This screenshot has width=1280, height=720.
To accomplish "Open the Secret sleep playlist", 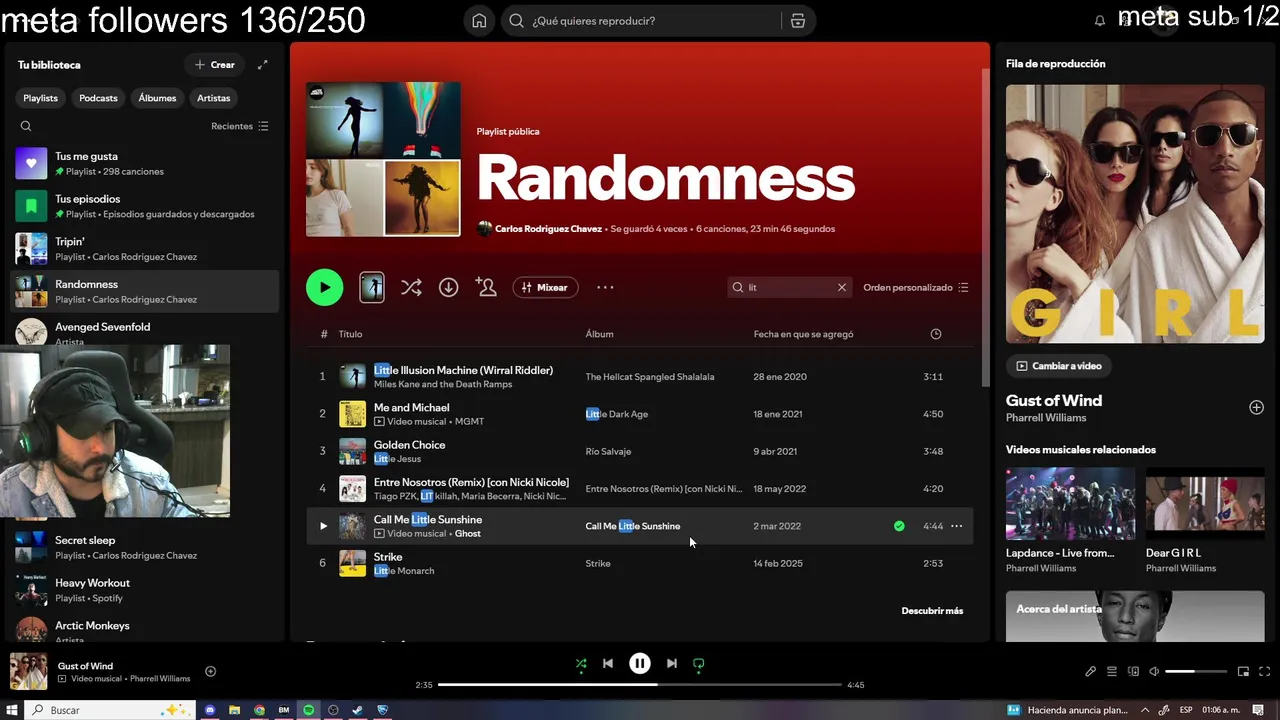I will [145, 547].
